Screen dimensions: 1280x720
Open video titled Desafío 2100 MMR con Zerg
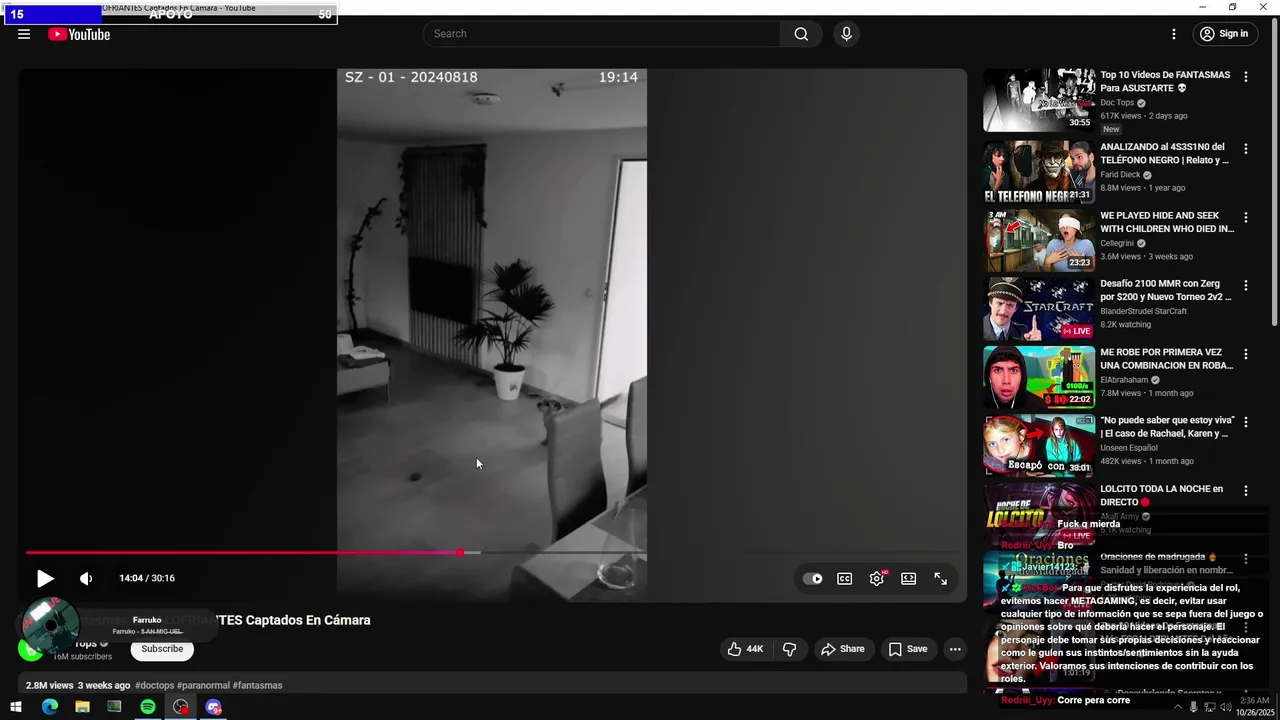coord(1166,290)
